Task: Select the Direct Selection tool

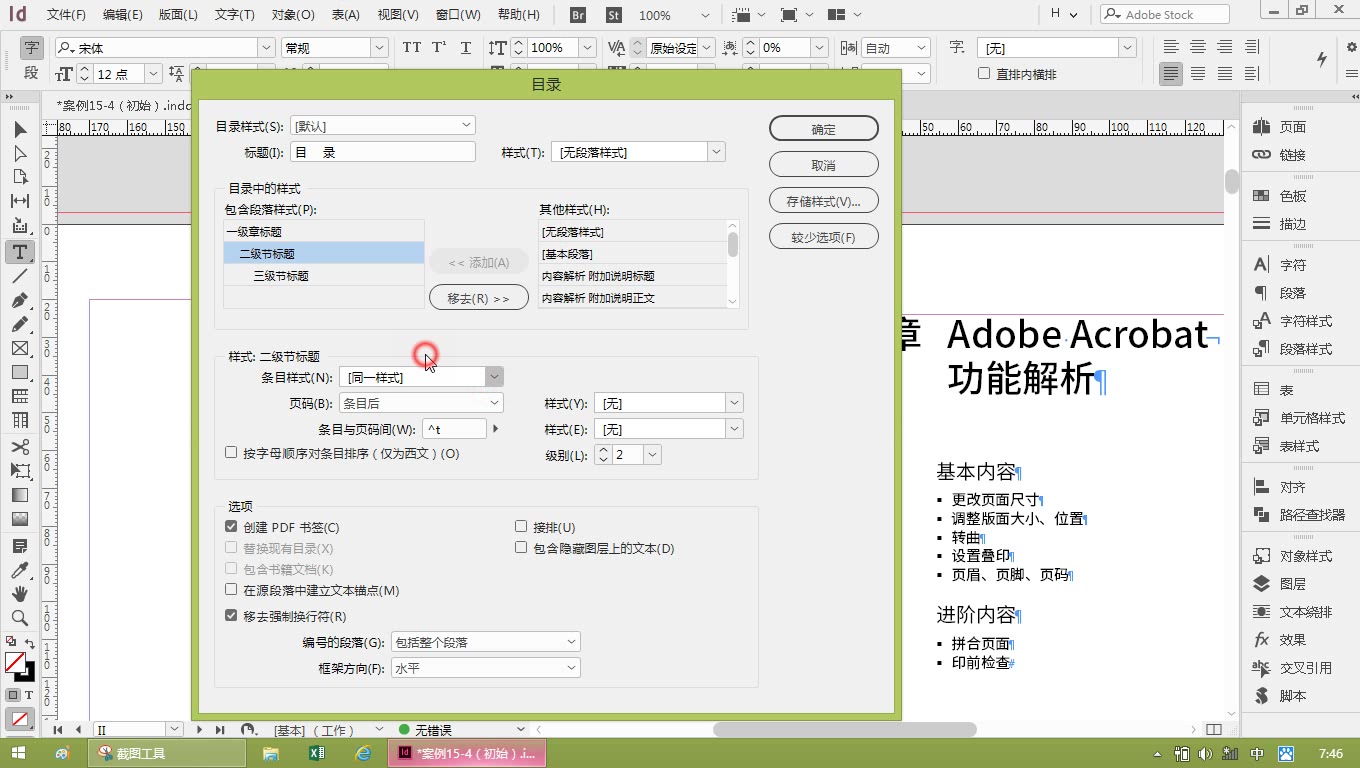Action: [19, 153]
